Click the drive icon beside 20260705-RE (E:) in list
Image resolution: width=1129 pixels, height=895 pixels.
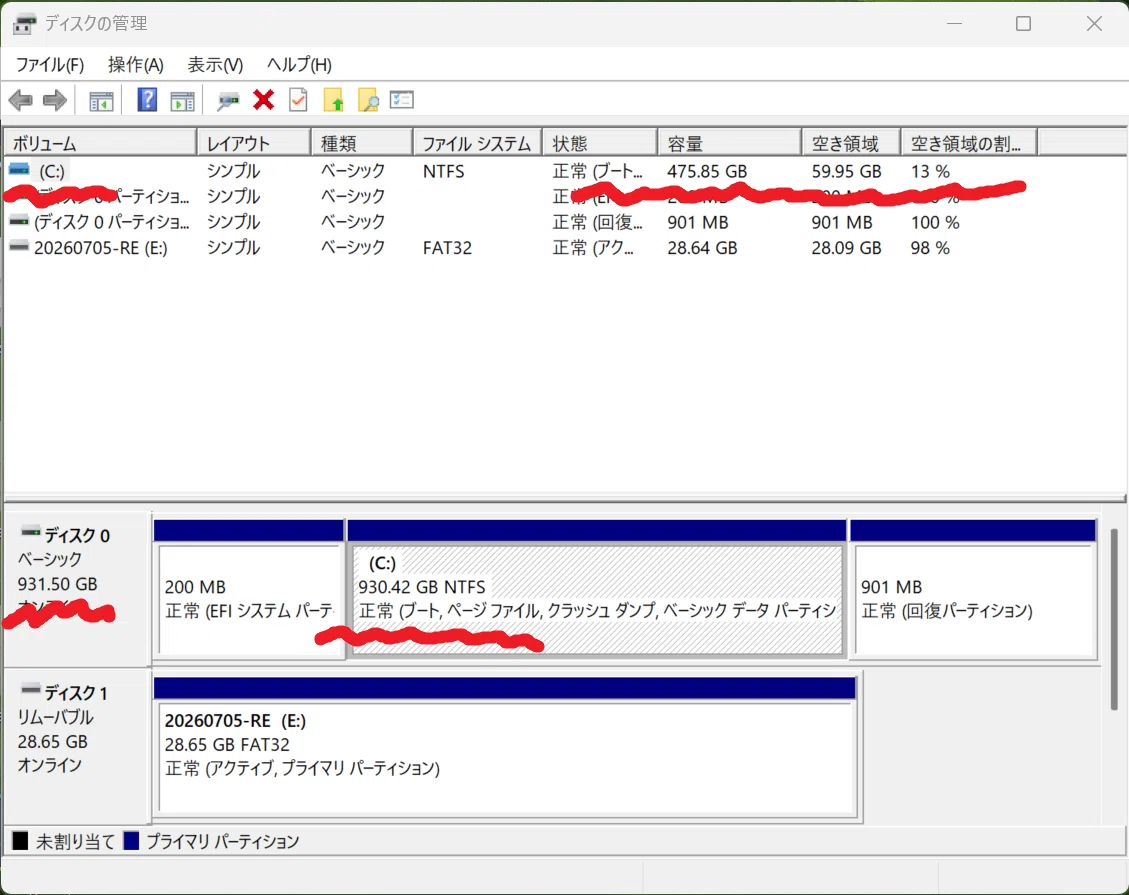(19, 247)
